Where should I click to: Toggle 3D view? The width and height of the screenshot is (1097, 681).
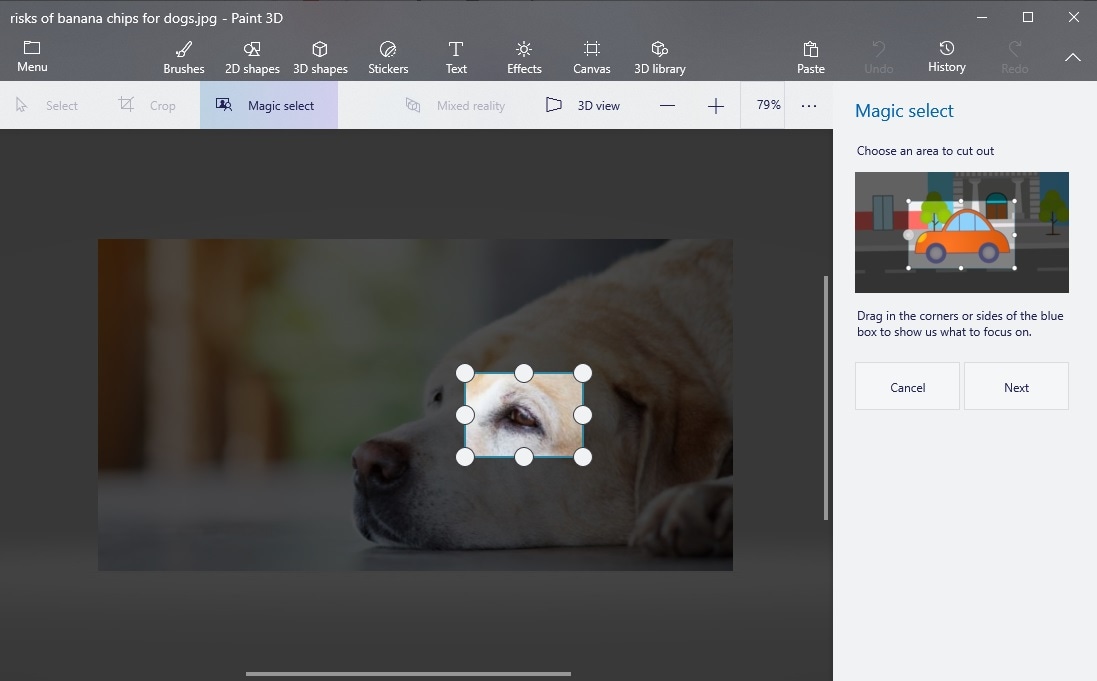click(x=583, y=106)
